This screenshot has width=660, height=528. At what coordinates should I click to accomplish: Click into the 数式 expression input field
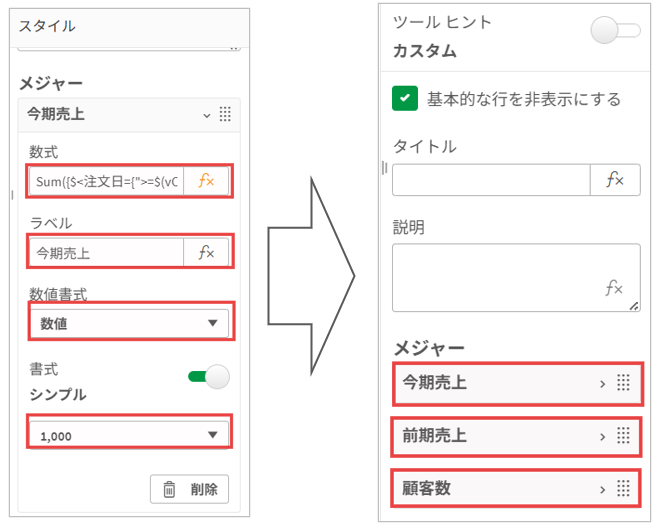coord(106,181)
